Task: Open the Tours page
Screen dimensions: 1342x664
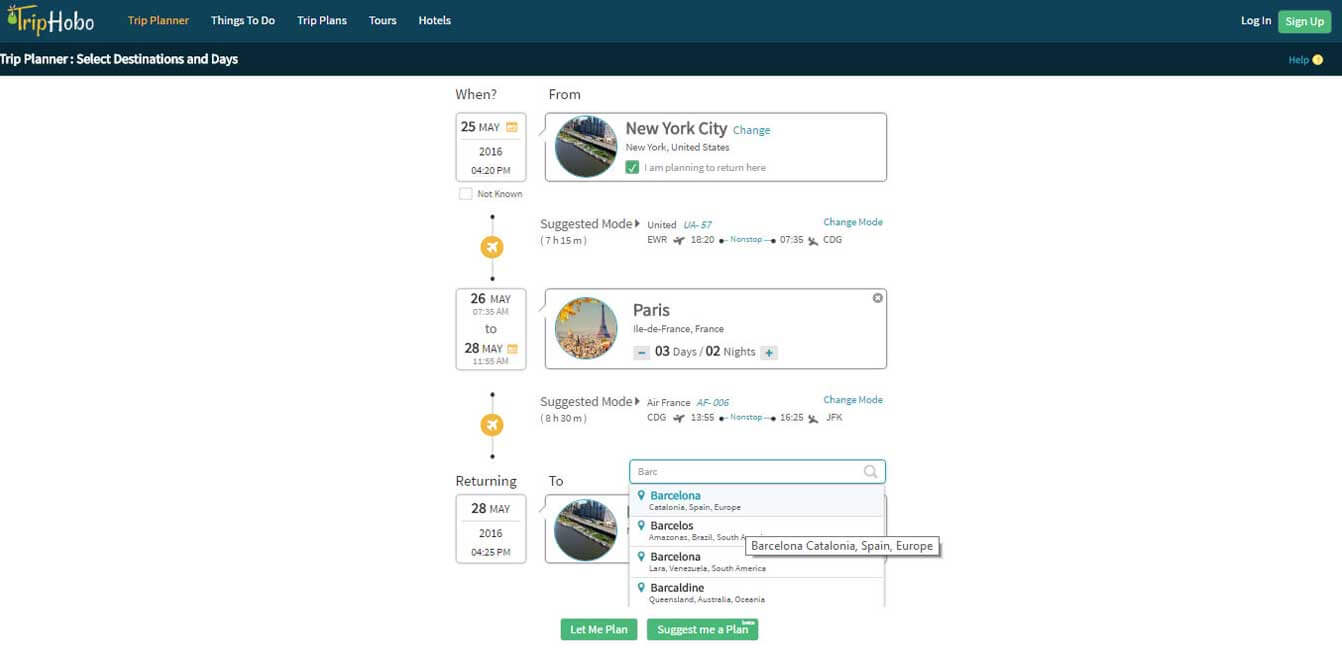Action: pyautogui.click(x=383, y=20)
